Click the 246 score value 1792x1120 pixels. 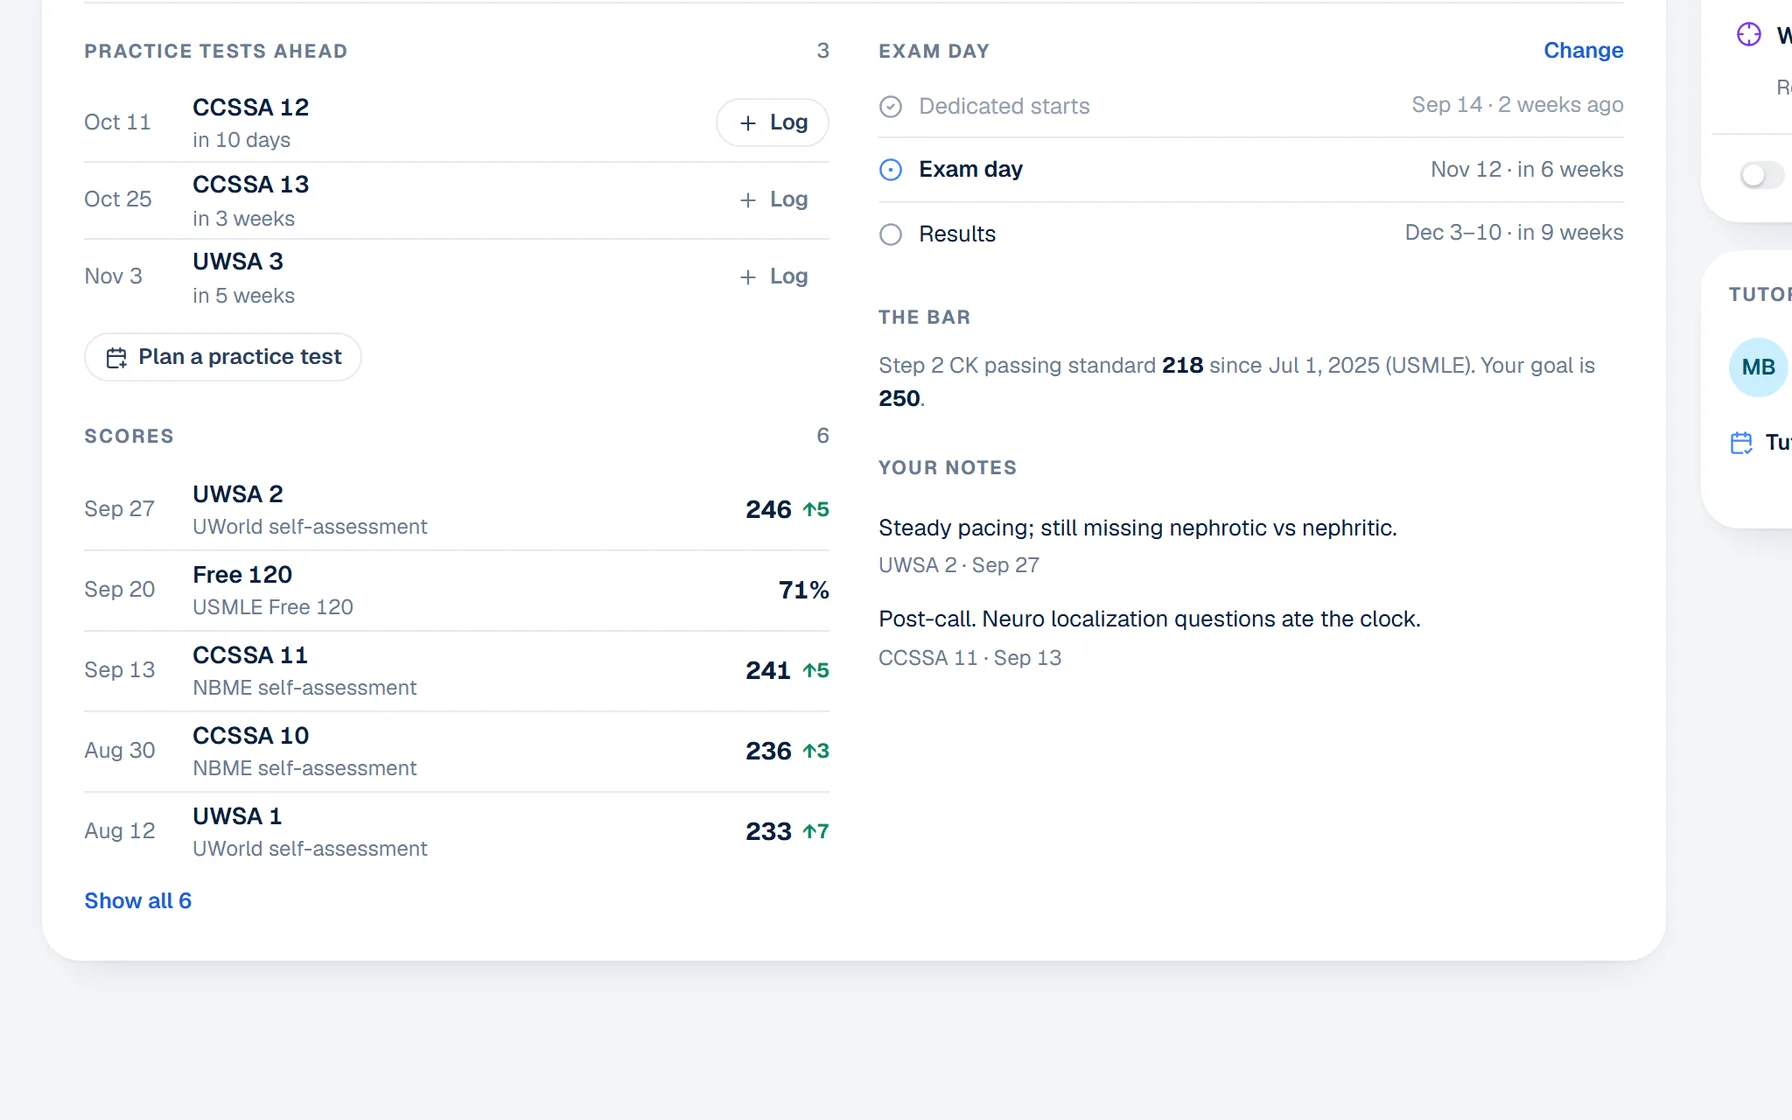point(768,510)
